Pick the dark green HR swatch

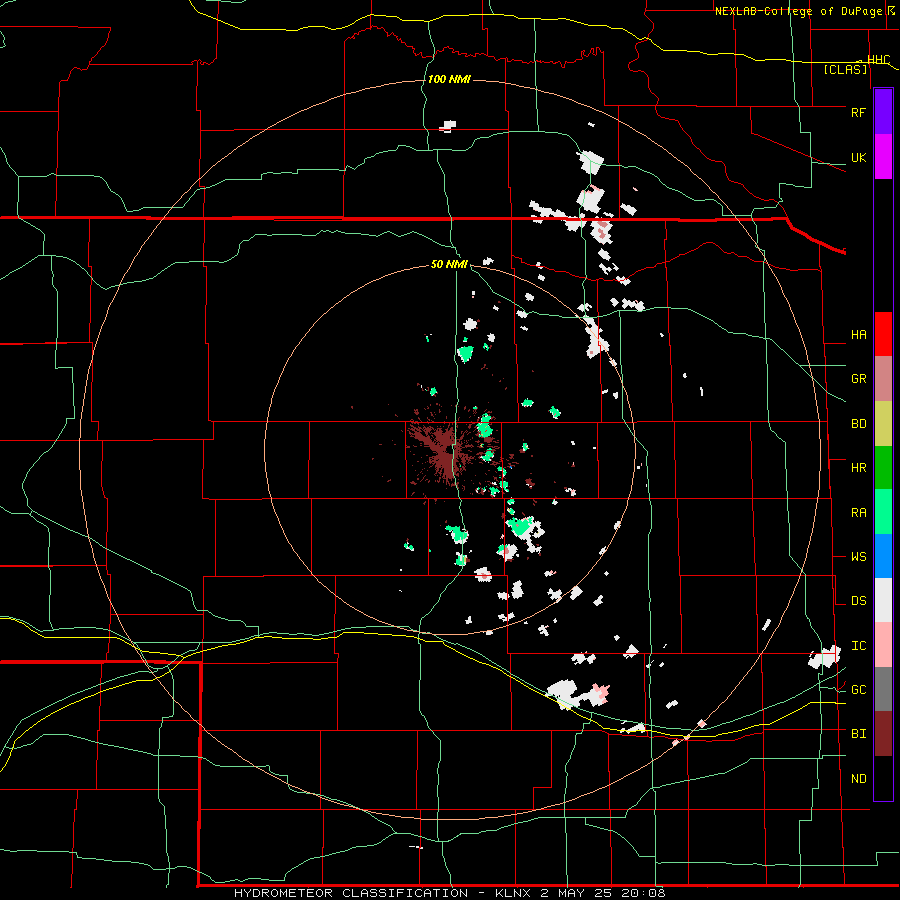coord(883,468)
